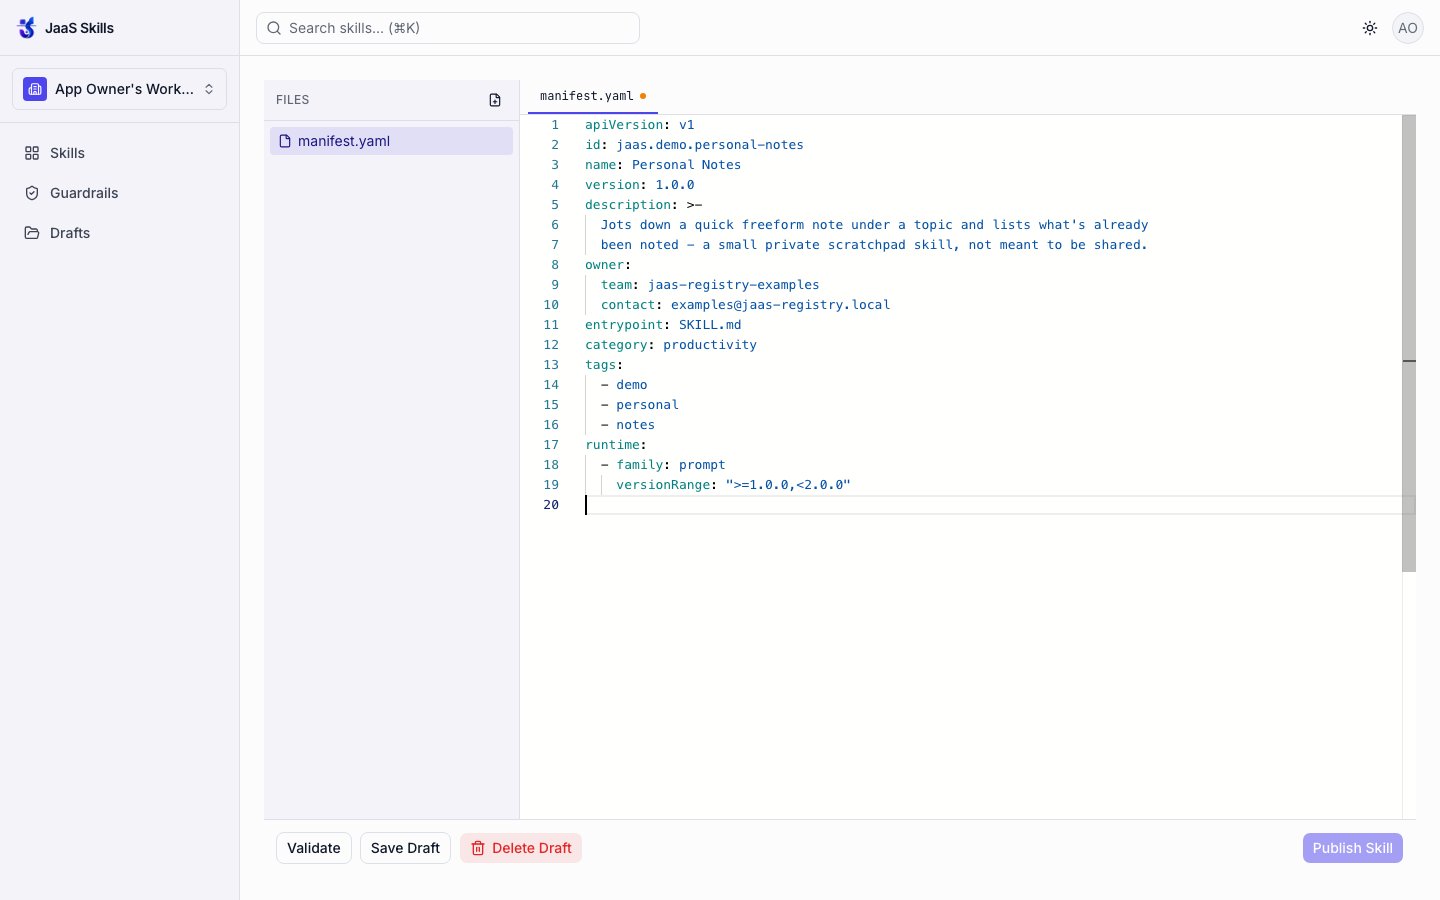Switch to the manifest.yaml editor tab
Image resolution: width=1440 pixels, height=900 pixels.
pos(592,96)
